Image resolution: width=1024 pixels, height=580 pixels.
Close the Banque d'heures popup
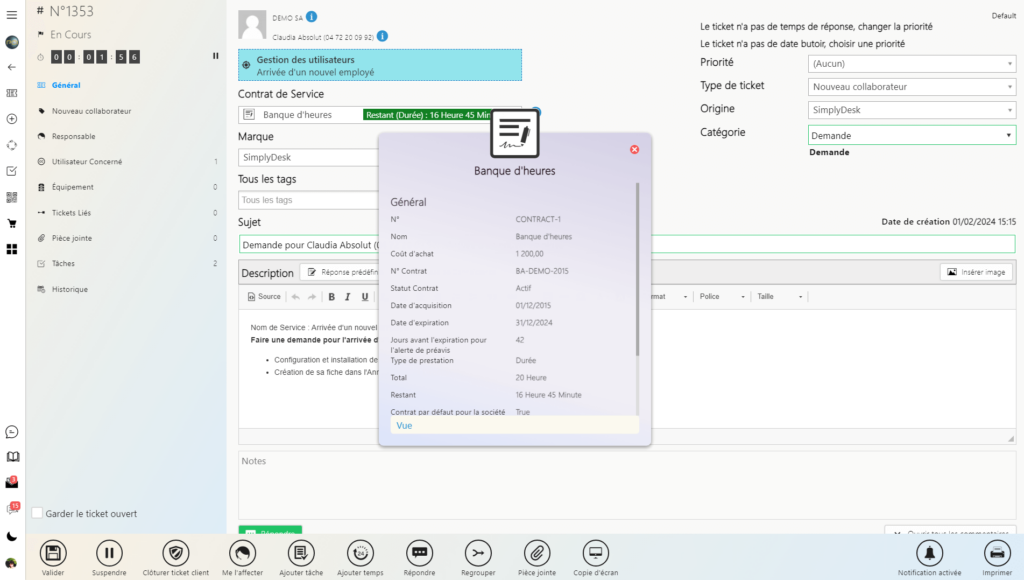coord(634,150)
